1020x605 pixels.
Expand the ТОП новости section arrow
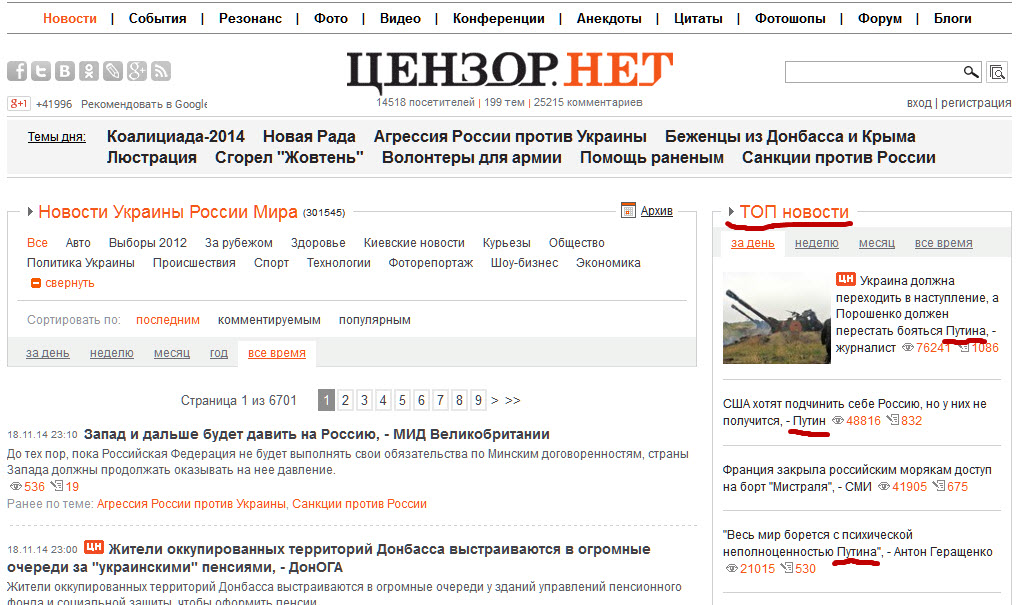coord(731,211)
